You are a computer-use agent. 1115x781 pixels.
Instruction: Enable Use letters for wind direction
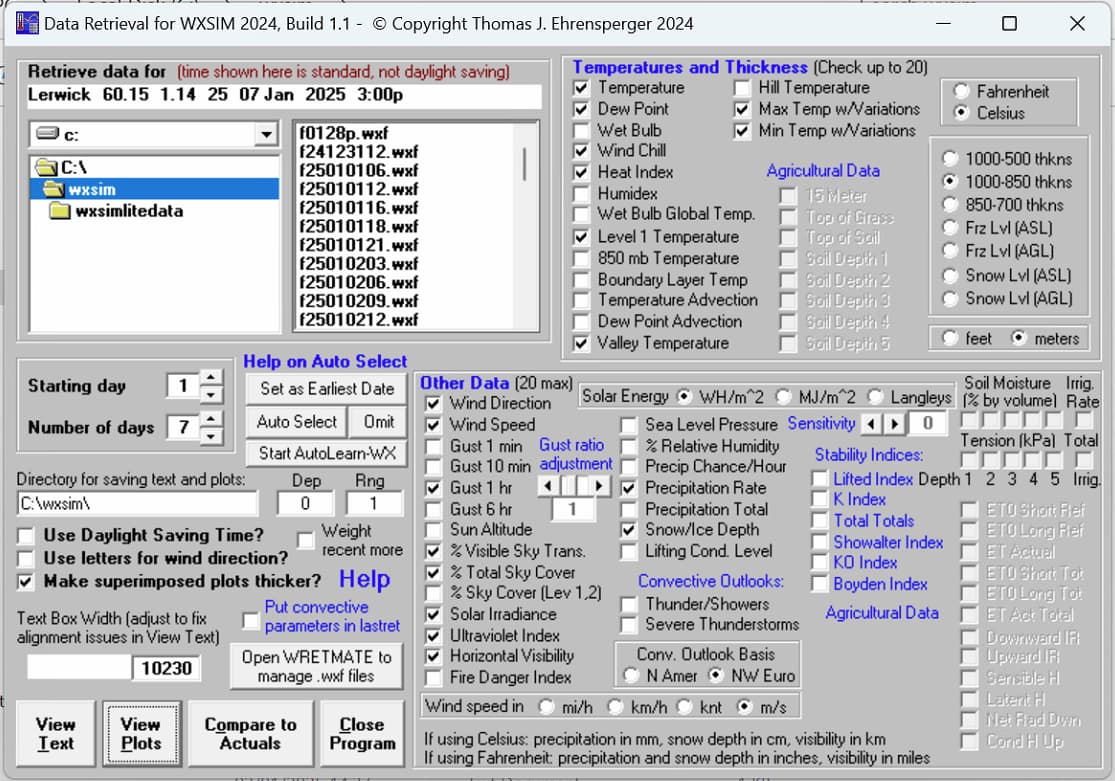(x=26, y=558)
